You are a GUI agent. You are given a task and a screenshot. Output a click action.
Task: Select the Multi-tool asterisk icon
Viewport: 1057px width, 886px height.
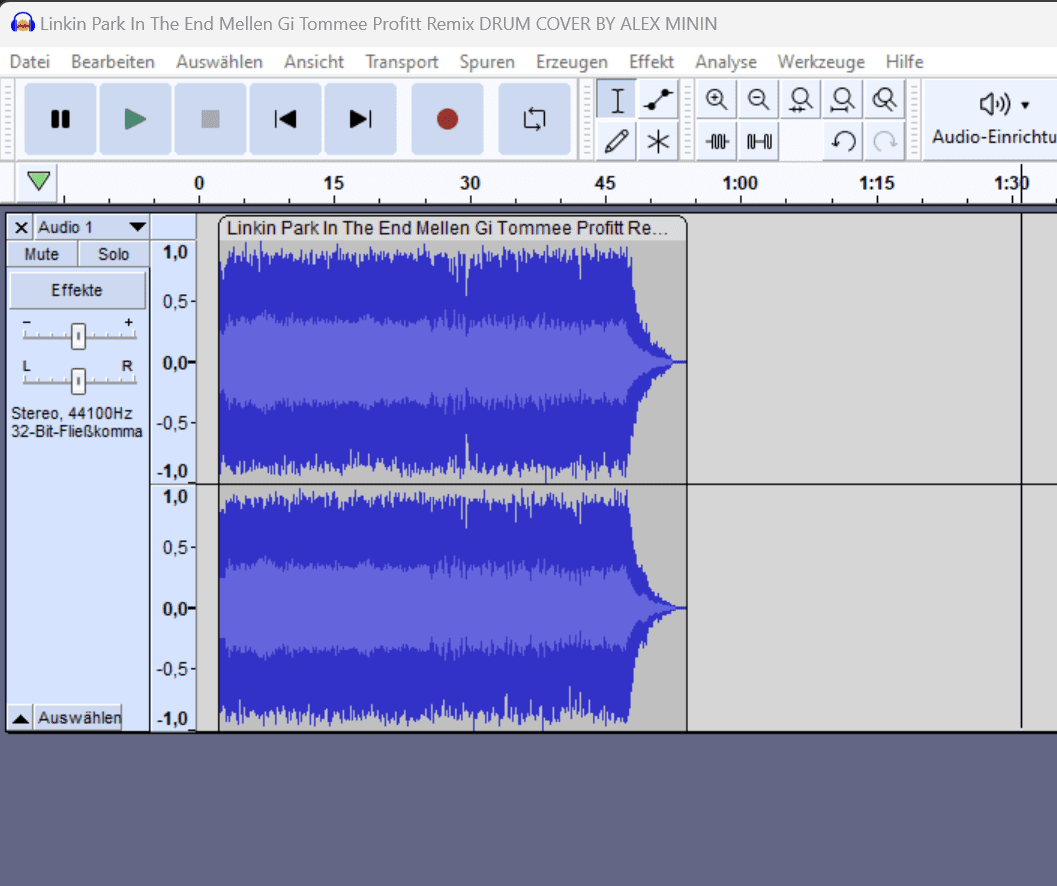tap(658, 142)
